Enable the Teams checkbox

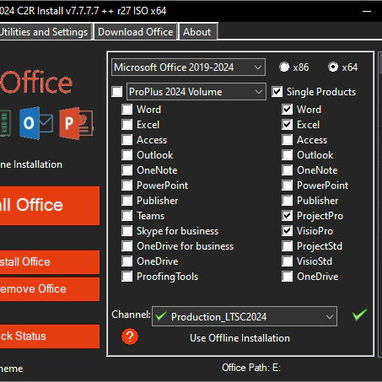127,216
